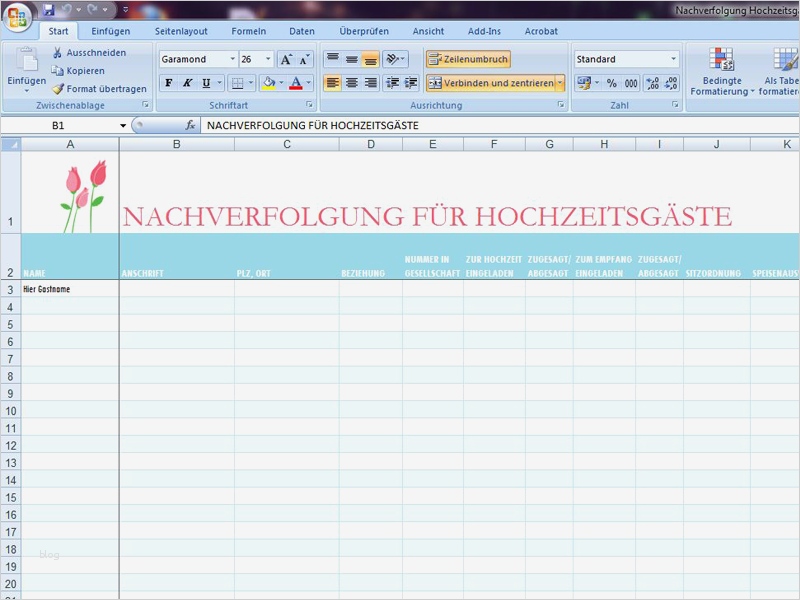Increase font size with large A icon

pos(286,59)
